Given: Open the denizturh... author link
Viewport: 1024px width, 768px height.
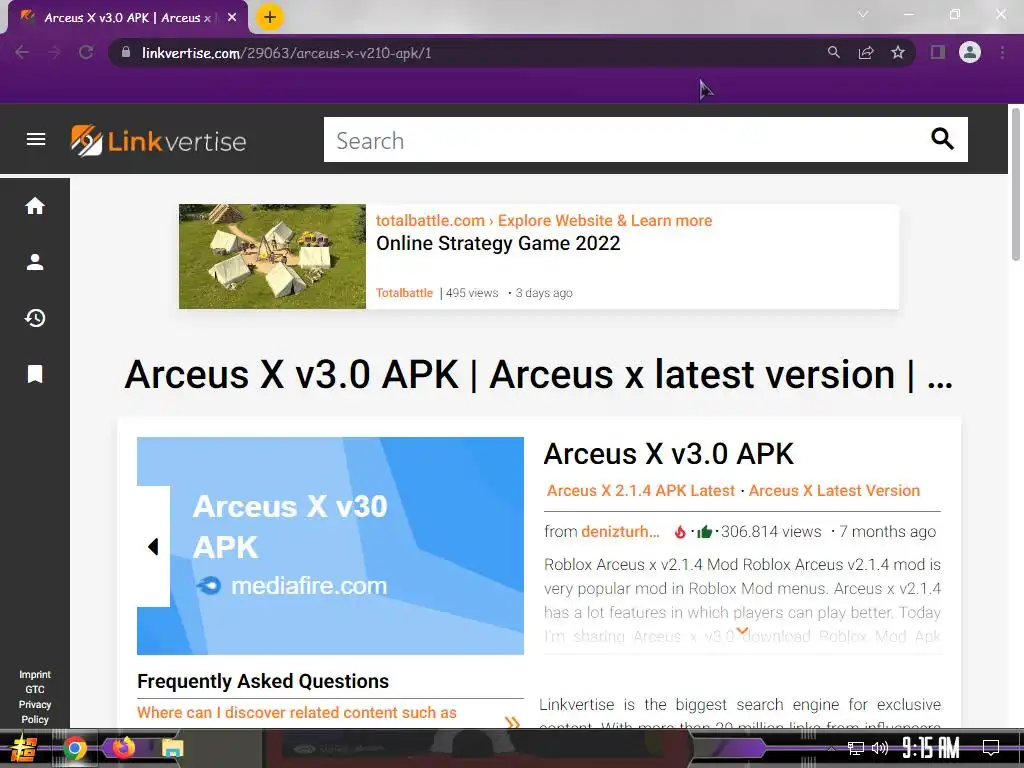Looking at the screenshot, I should pyautogui.click(x=620, y=532).
